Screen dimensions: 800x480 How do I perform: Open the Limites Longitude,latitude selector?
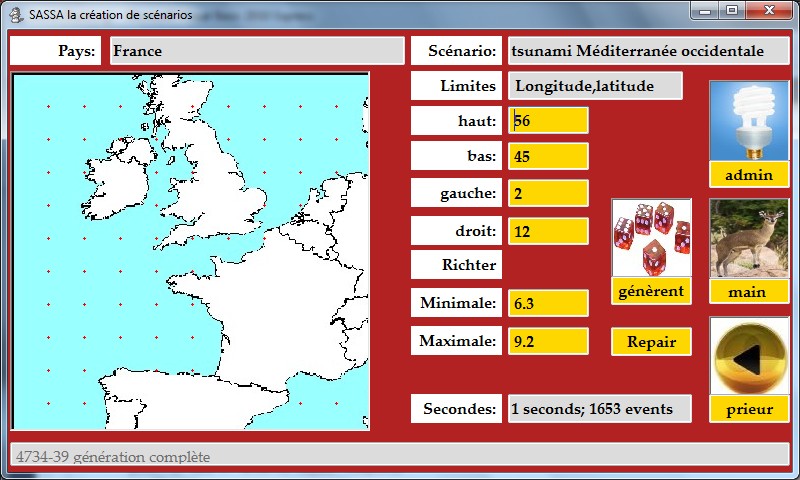click(x=595, y=86)
